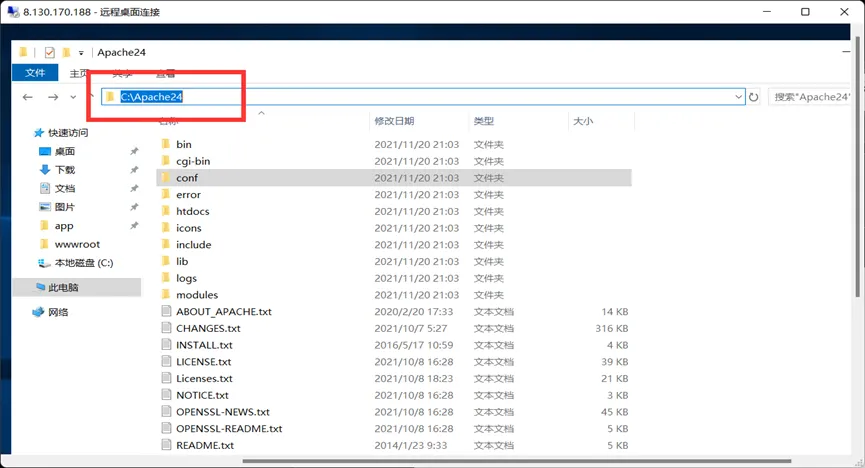
Task: Click the 316 KB size of CHANGES.txt
Action: (x=612, y=328)
